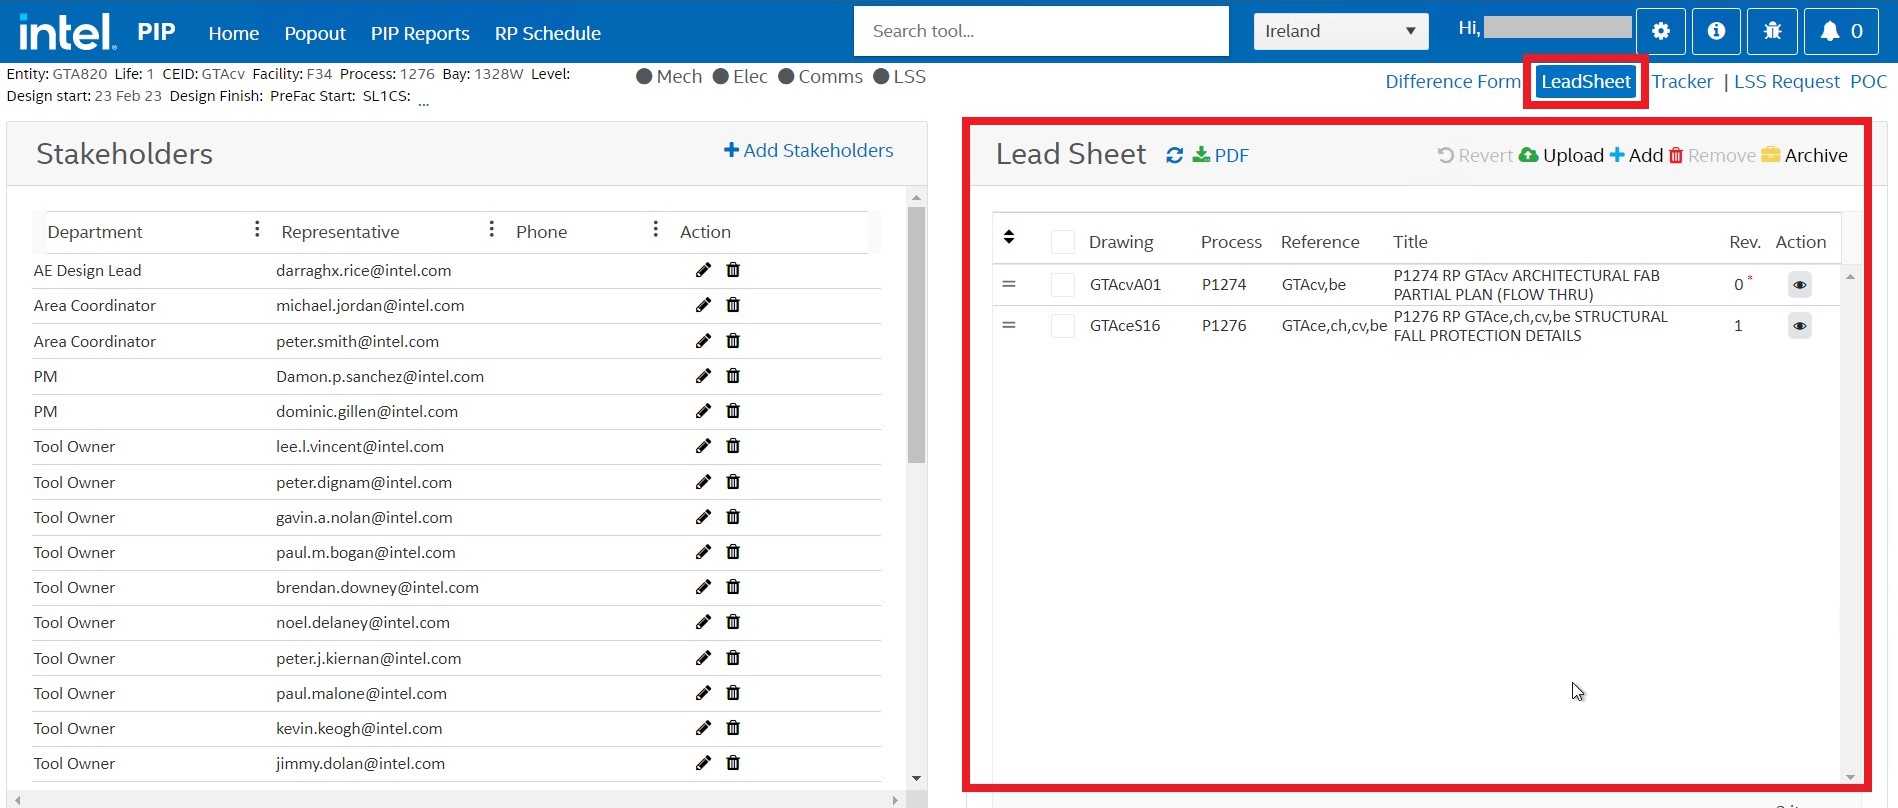View GTAcvA01 drawing via eye icon

1799,285
